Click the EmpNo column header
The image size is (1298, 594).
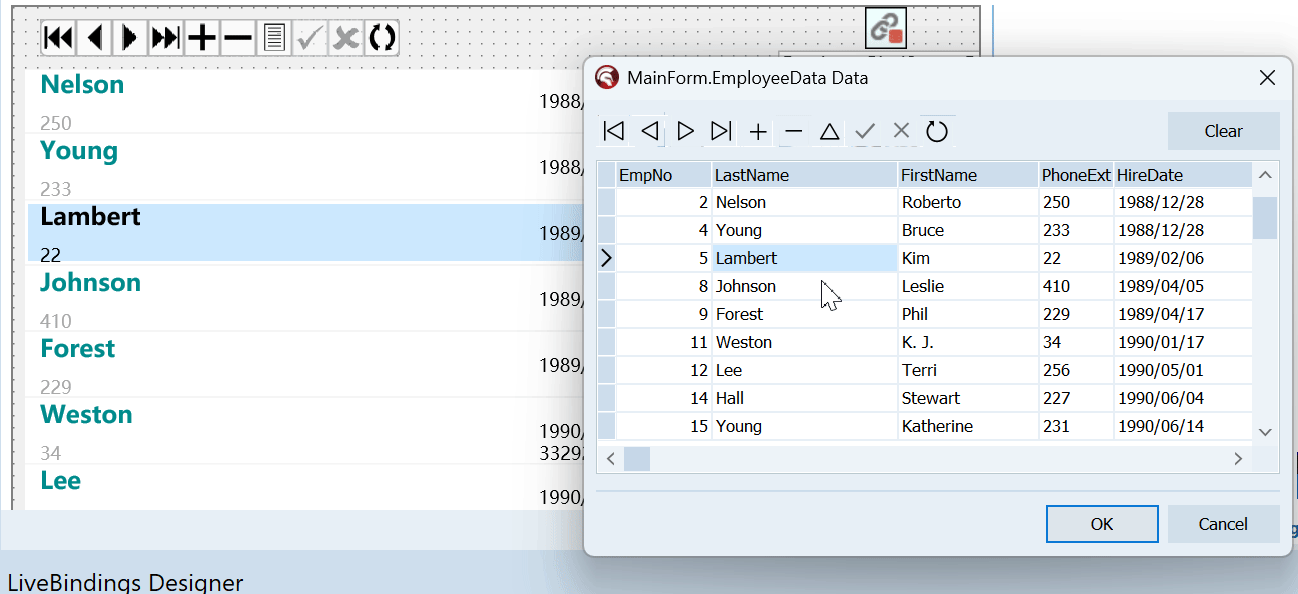pyautogui.click(x=664, y=175)
